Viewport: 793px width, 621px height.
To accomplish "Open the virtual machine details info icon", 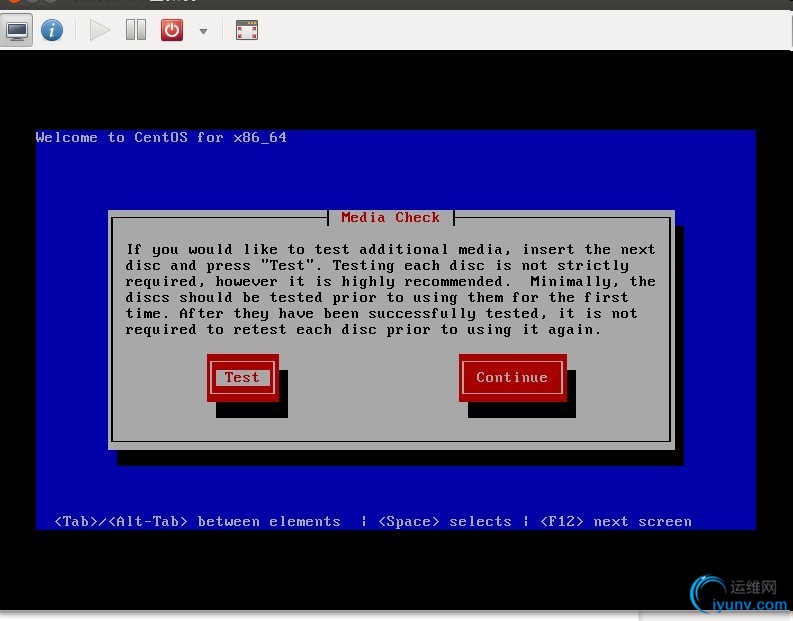I will point(52,30).
